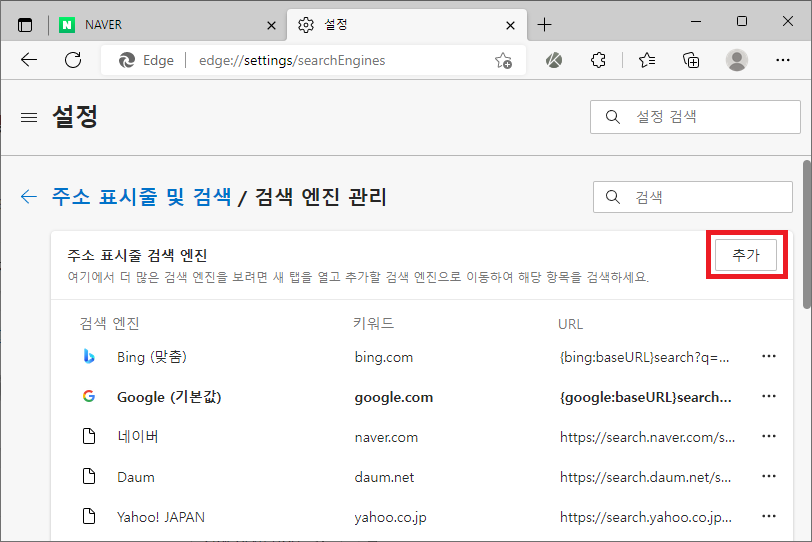Click the 검색 엔진 column header
Image resolution: width=812 pixels, height=542 pixels.
109,324
